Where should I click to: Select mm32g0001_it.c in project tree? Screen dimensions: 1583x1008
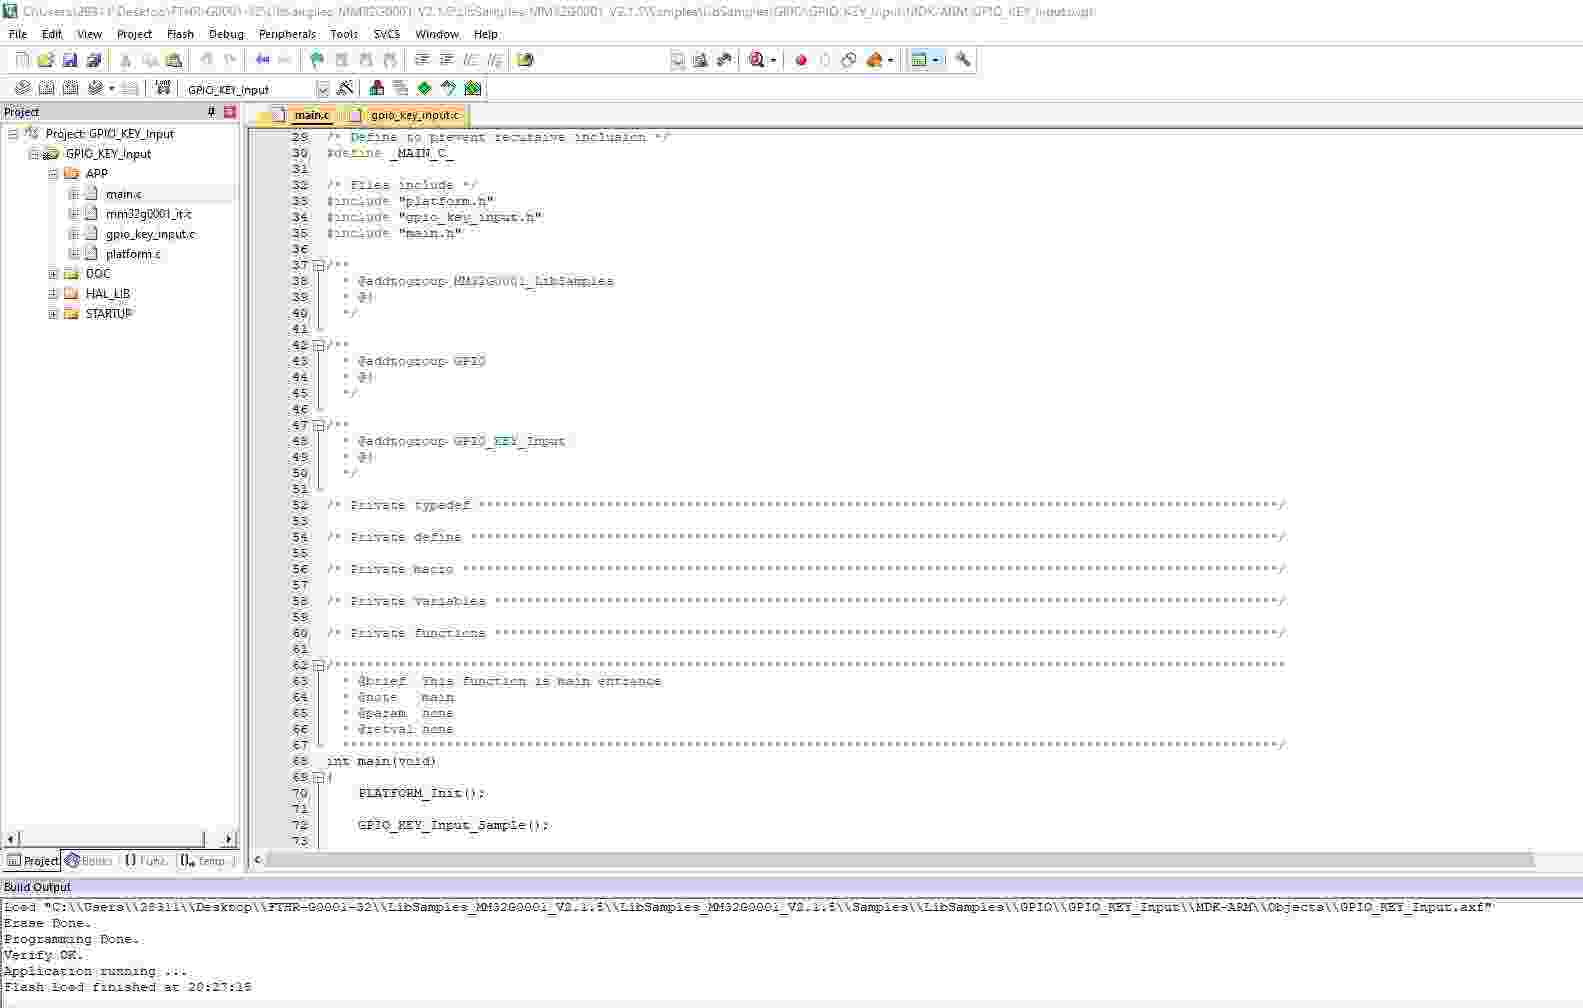(148, 214)
